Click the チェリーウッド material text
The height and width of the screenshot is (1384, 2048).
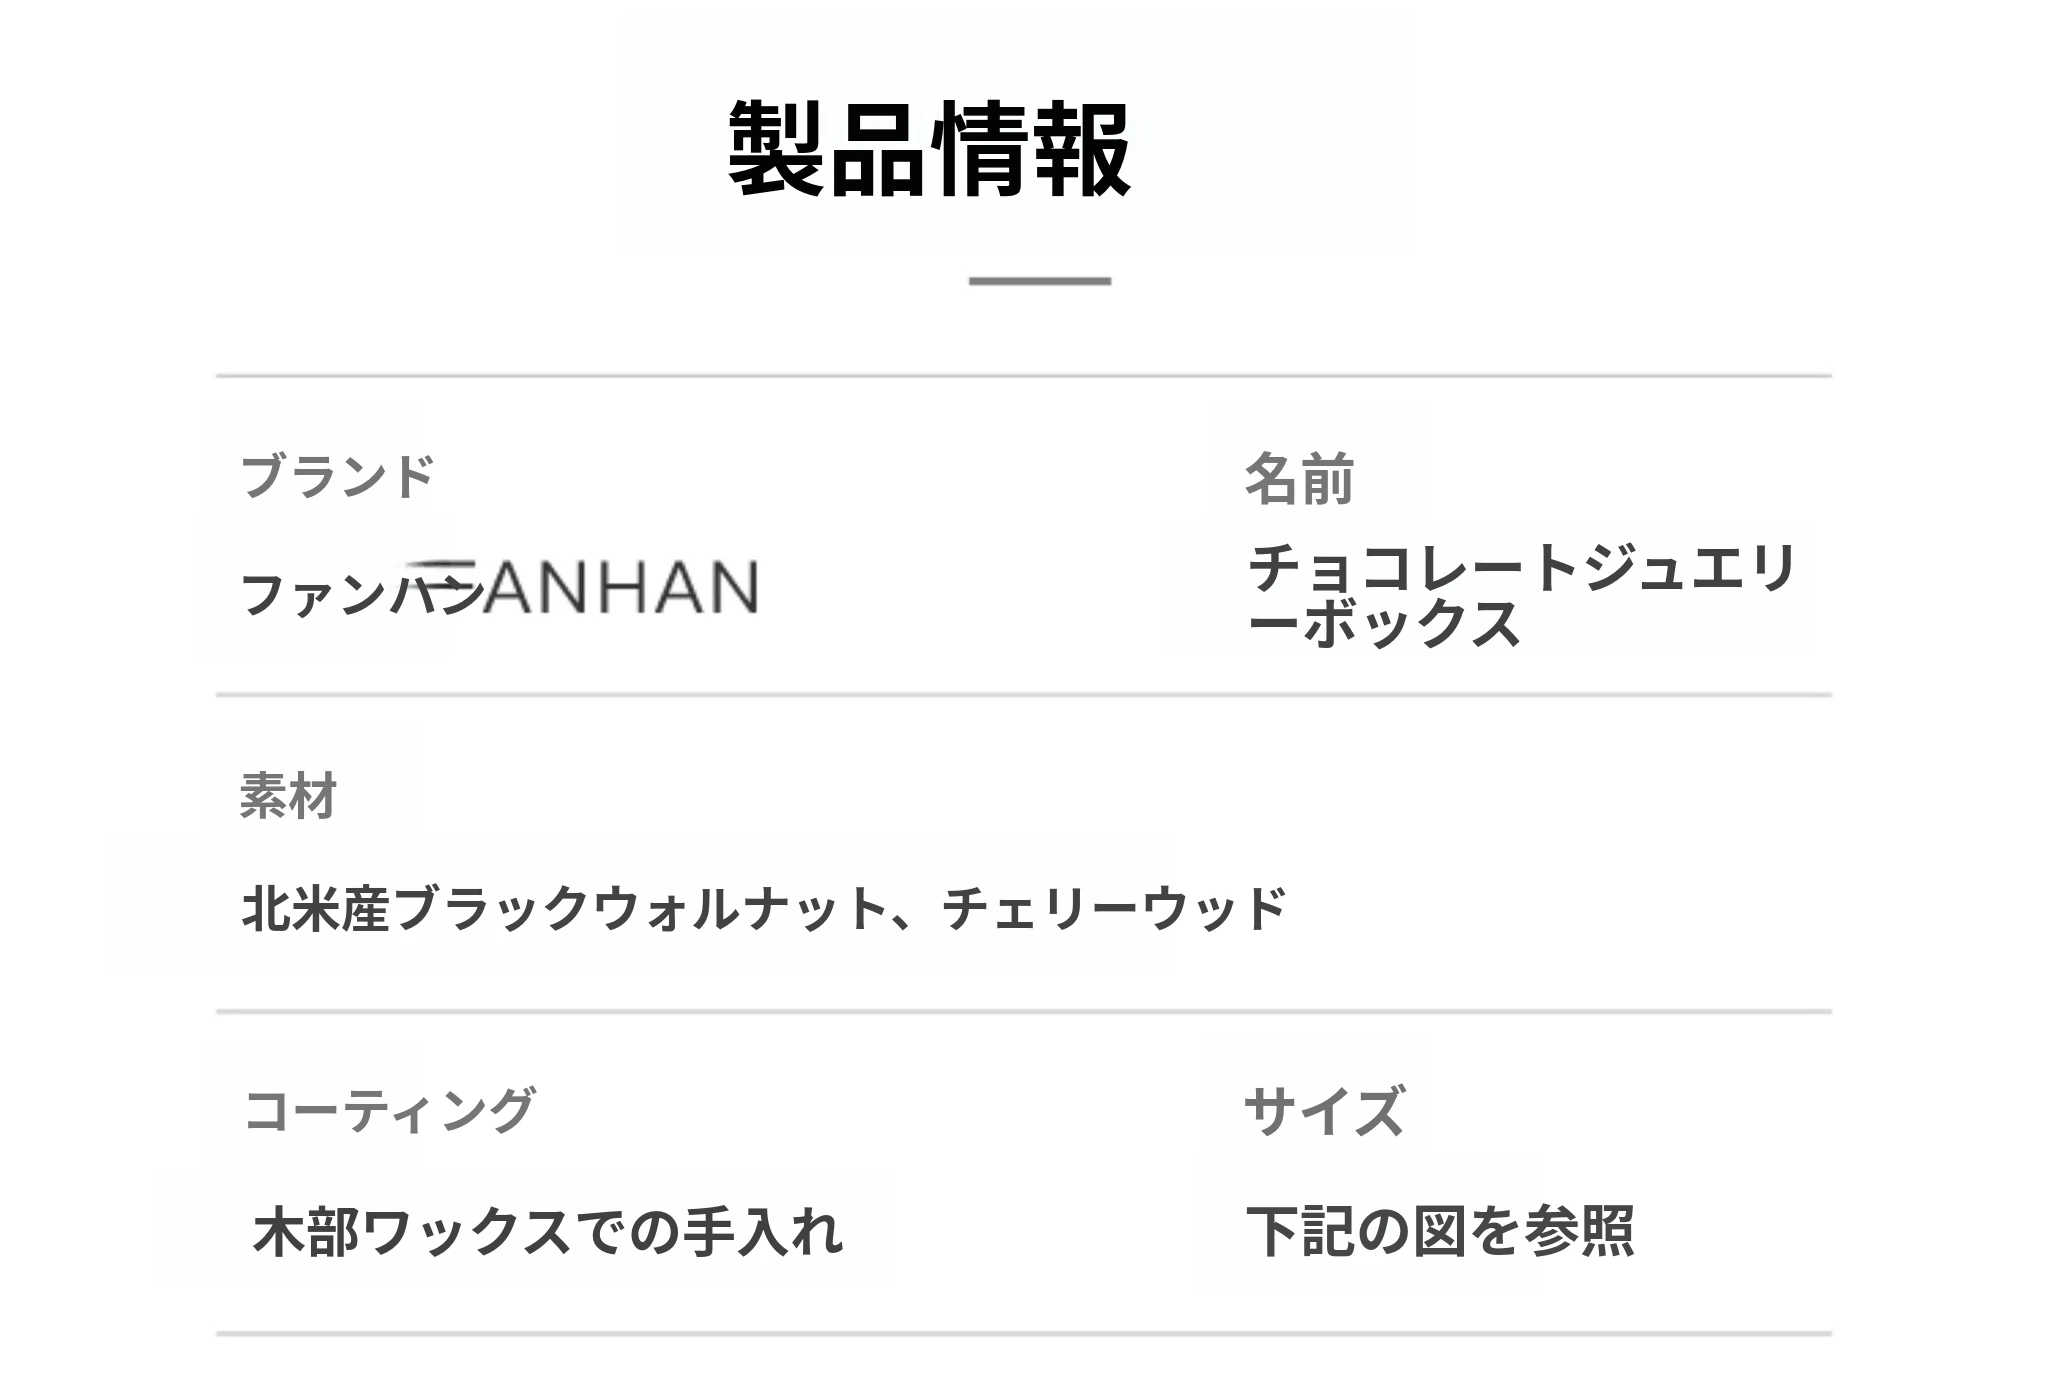click(x=1114, y=909)
